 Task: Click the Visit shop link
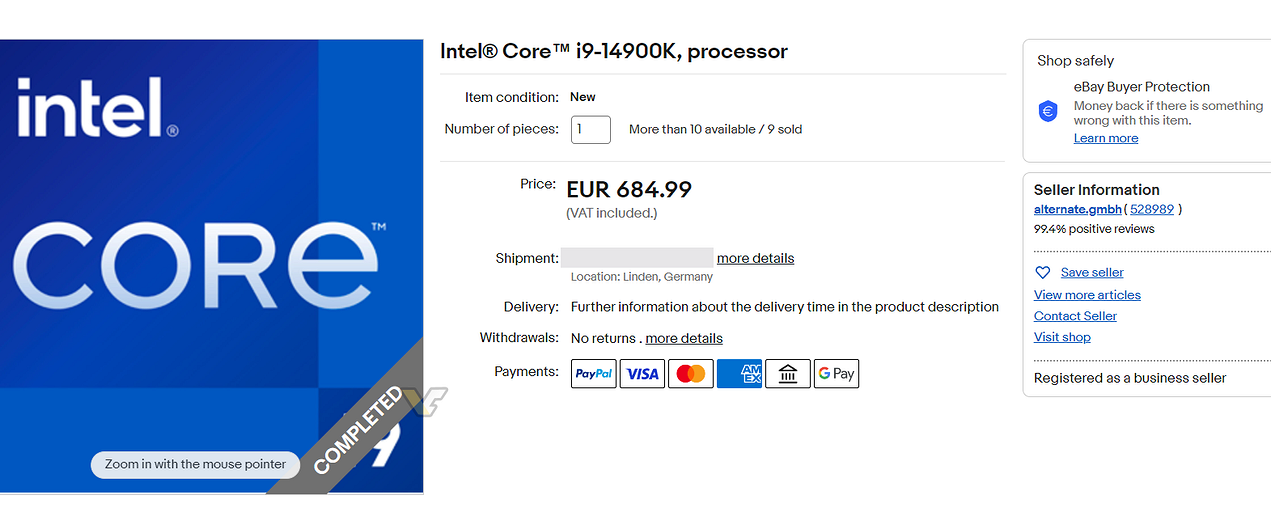[x=1062, y=337]
